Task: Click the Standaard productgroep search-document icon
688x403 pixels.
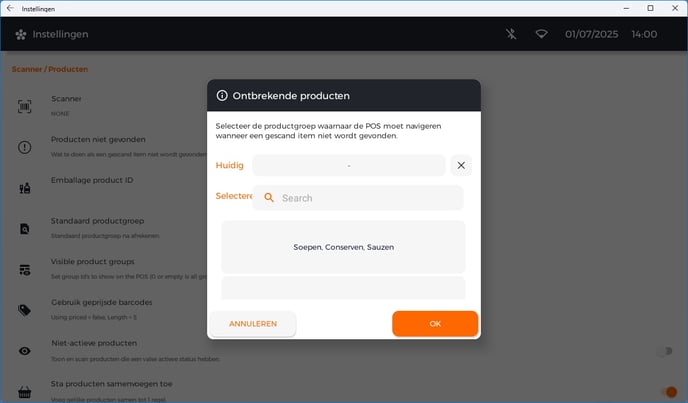Action: 25,229
